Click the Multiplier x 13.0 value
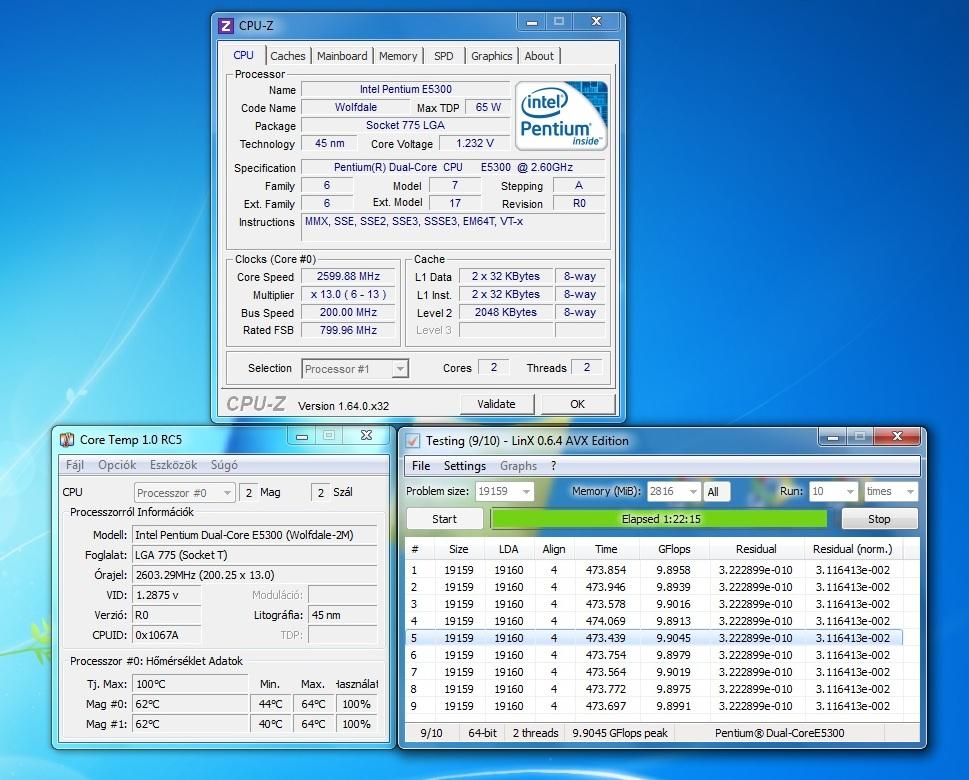The height and width of the screenshot is (780, 969). tap(348, 294)
